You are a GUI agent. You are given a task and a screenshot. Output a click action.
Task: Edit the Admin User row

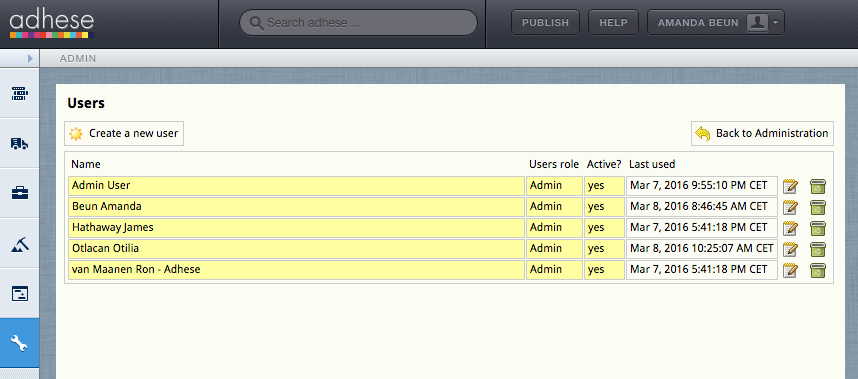pyautogui.click(x=790, y=186)
